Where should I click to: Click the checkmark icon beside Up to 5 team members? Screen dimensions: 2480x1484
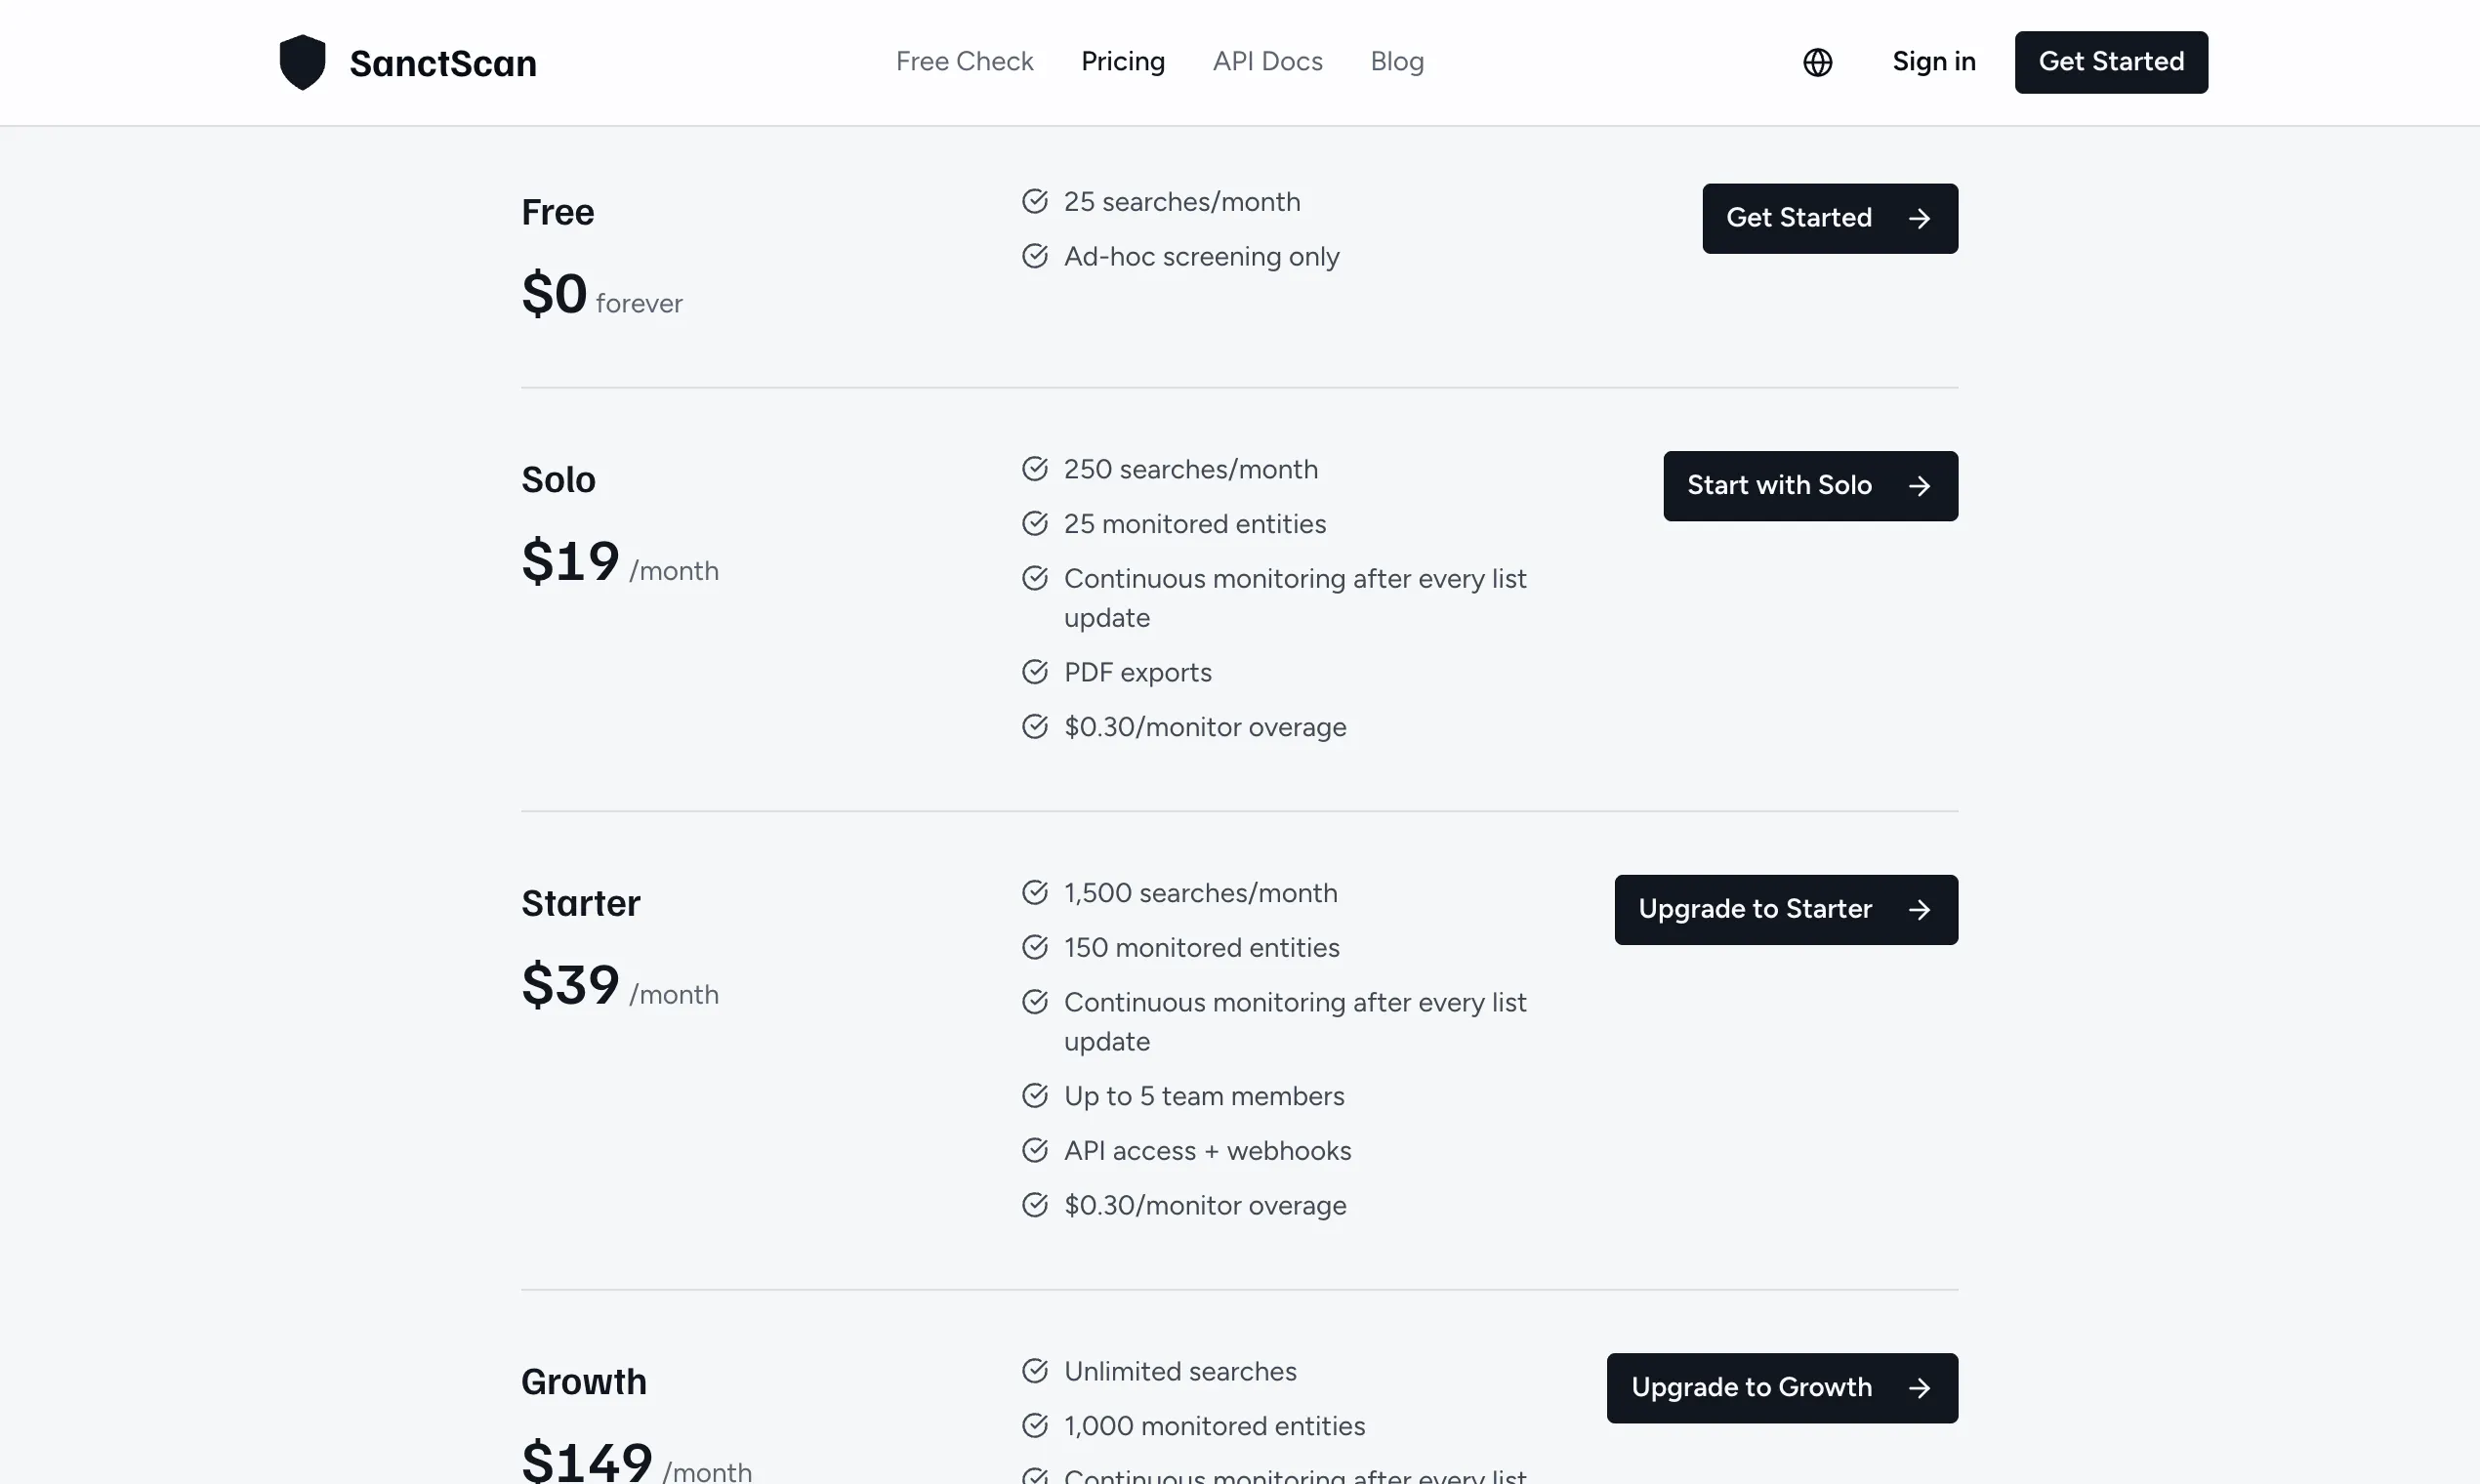(1035, 1095)
